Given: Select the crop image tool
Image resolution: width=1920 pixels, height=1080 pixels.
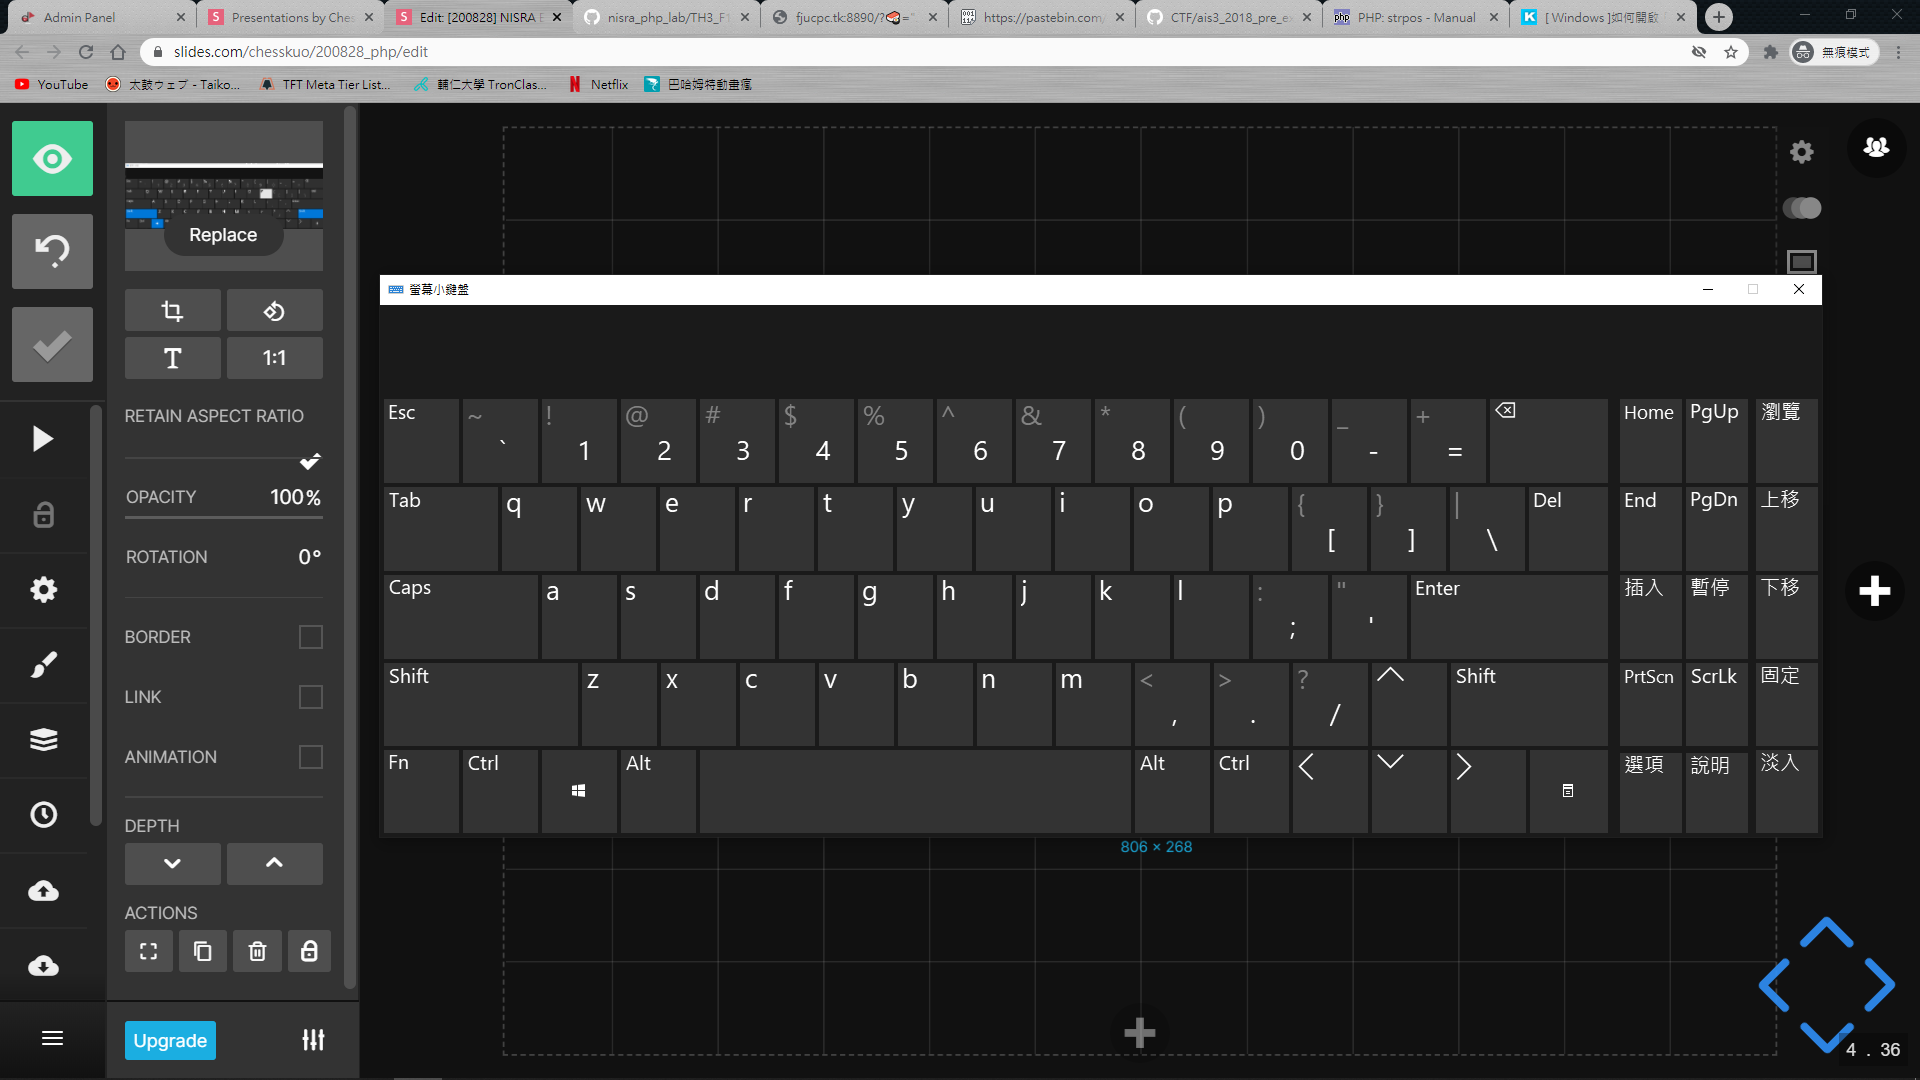Looking at the screenshot, I should click(x=172, y=311).
